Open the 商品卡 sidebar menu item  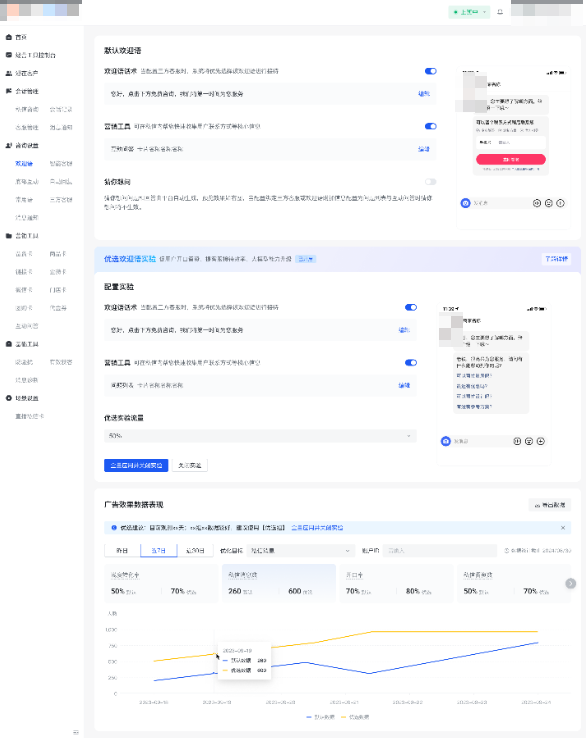58,254
